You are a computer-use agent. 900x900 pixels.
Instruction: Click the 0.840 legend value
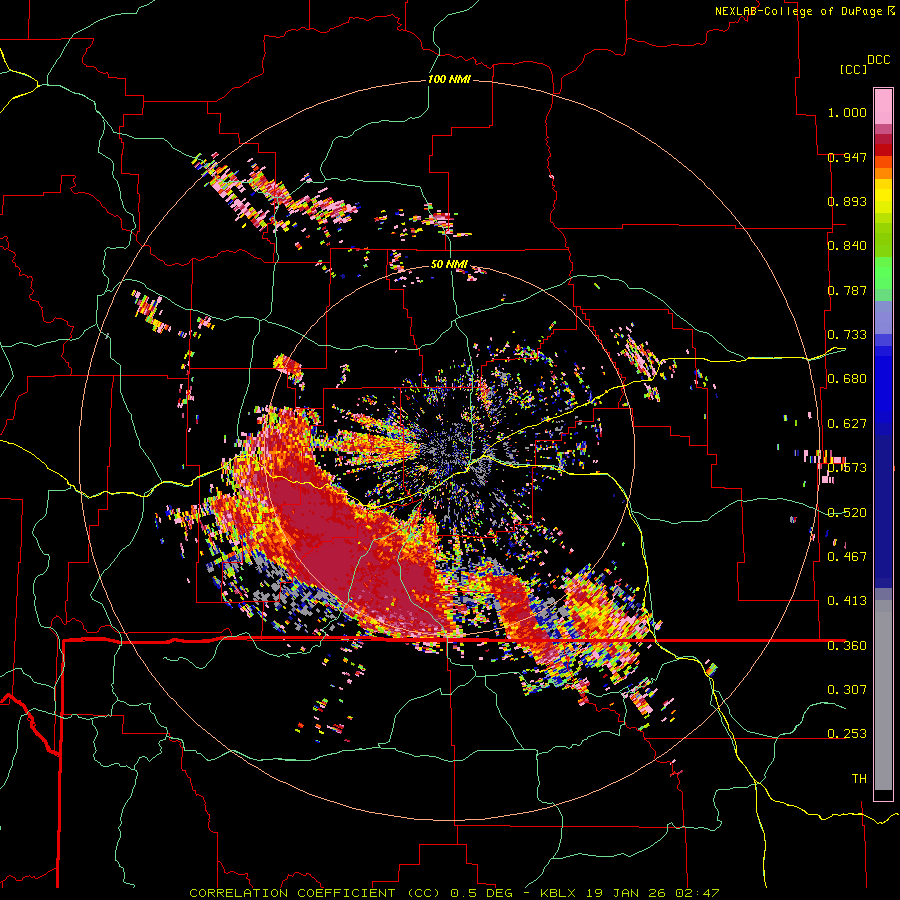(847, 246)
